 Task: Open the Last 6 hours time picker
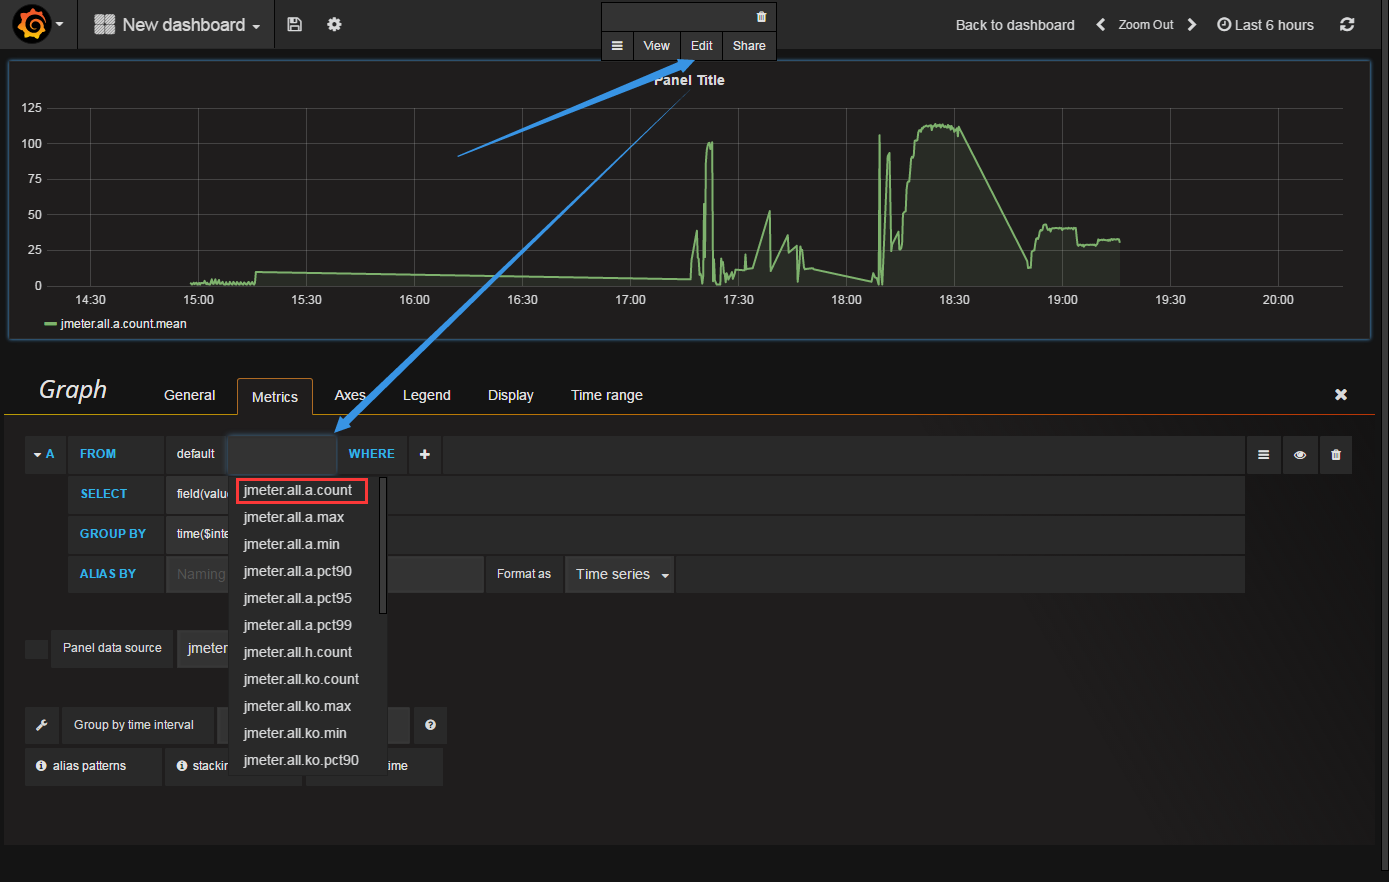tap(1265, 25)
